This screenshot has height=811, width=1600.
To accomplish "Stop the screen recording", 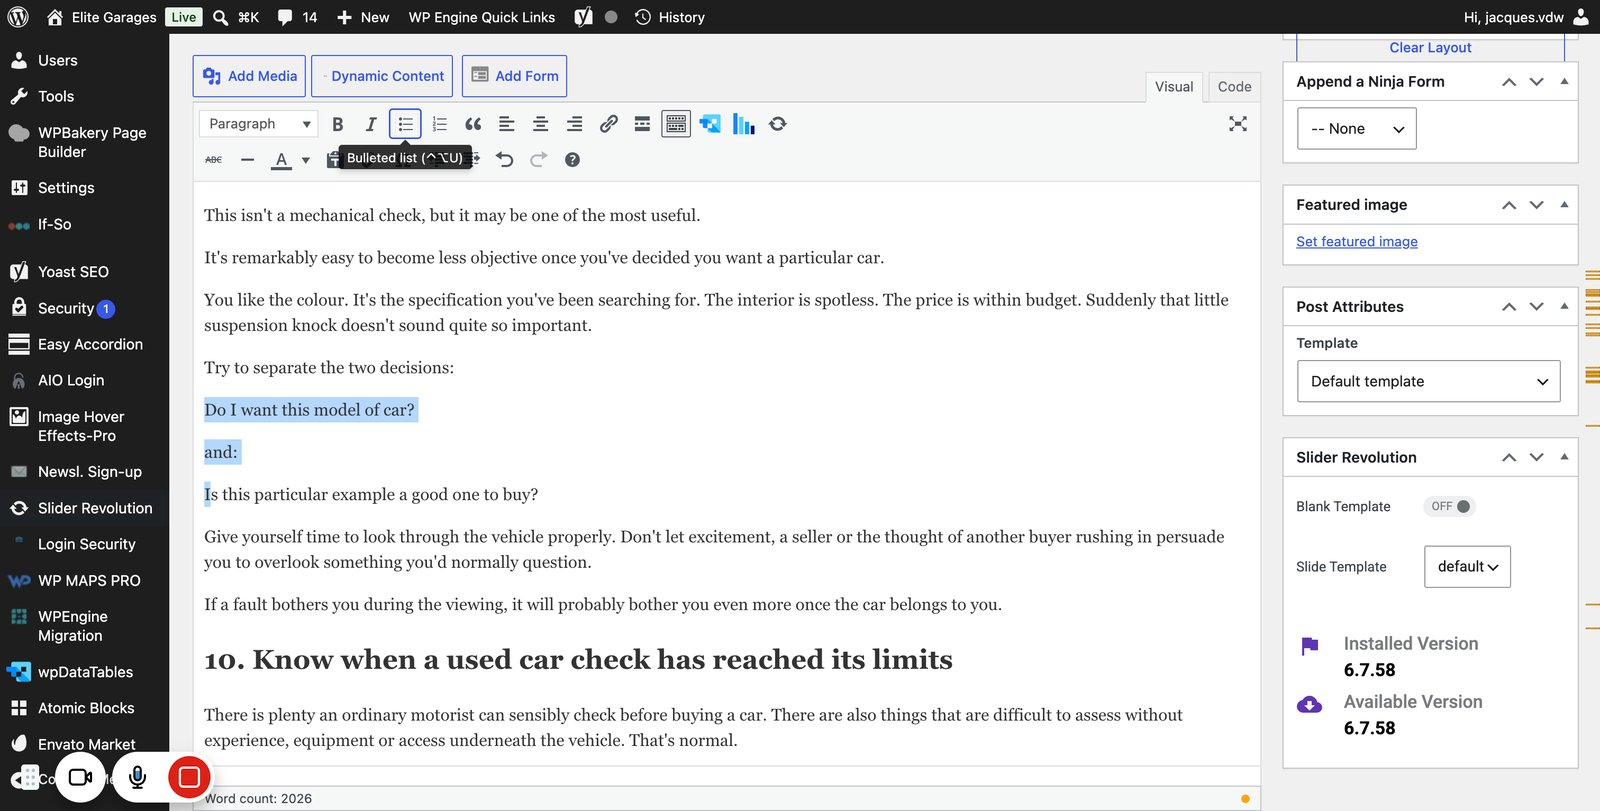I will pyautogui.click(x=189, y=777).
